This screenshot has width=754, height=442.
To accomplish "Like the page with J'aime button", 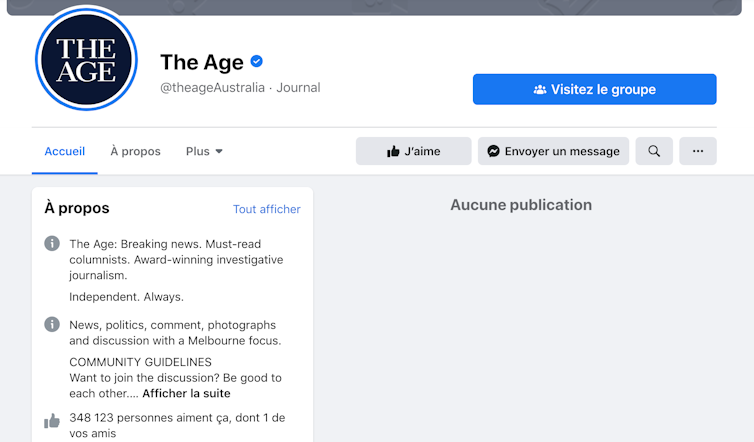I will 414,151.
